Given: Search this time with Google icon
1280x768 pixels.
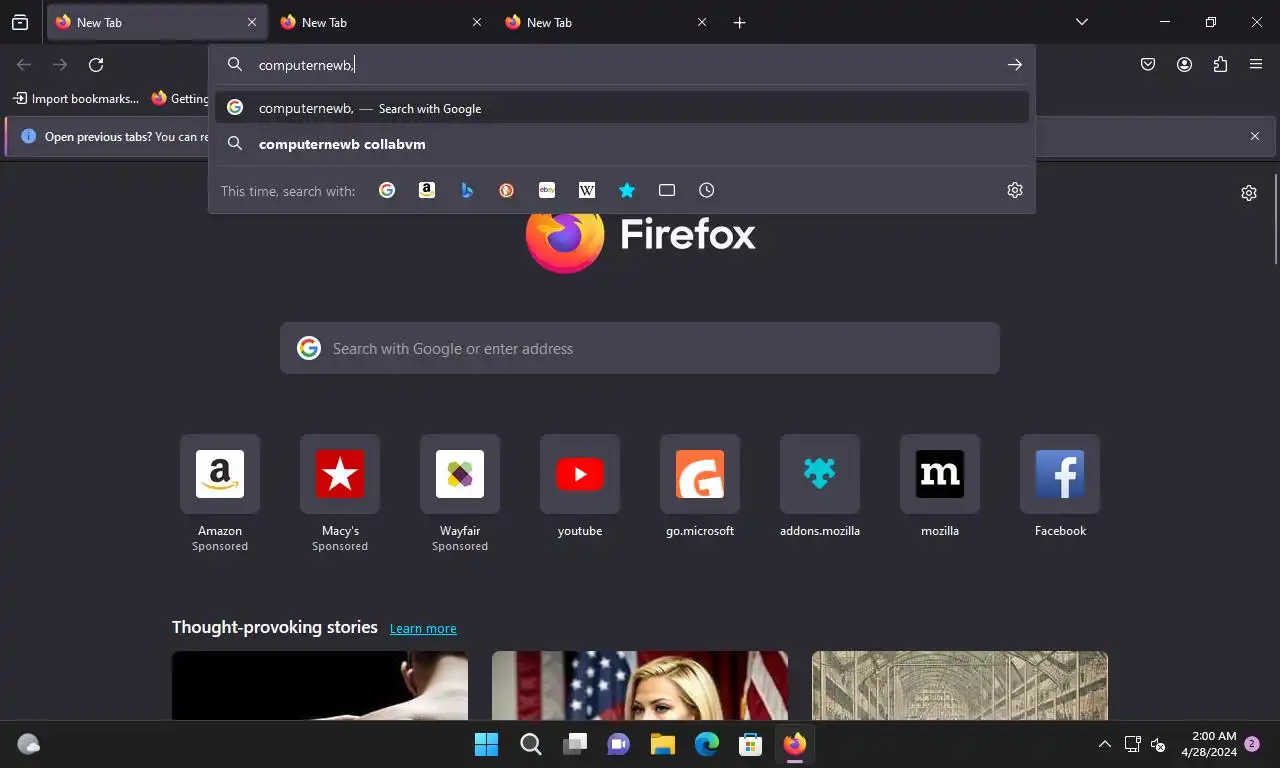Looking at the screenshot, I should click(387, 190).
